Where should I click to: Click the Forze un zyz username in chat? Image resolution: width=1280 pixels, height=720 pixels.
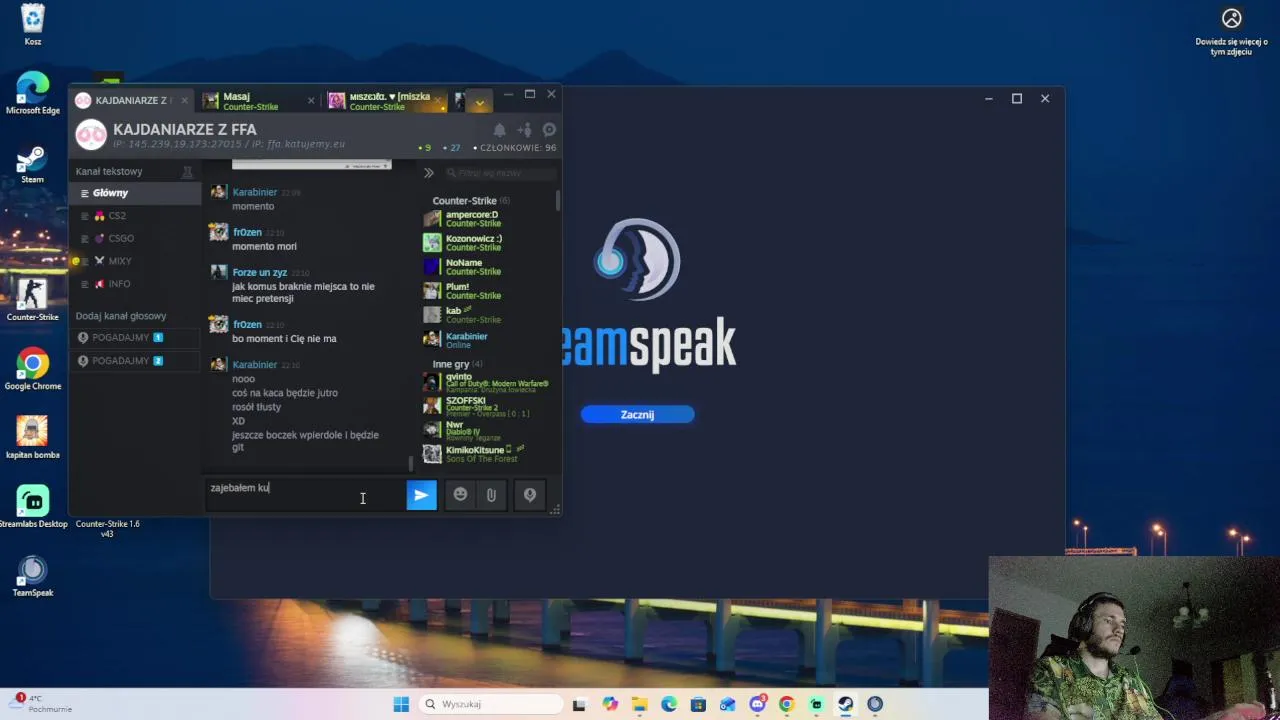pos(259,272)
